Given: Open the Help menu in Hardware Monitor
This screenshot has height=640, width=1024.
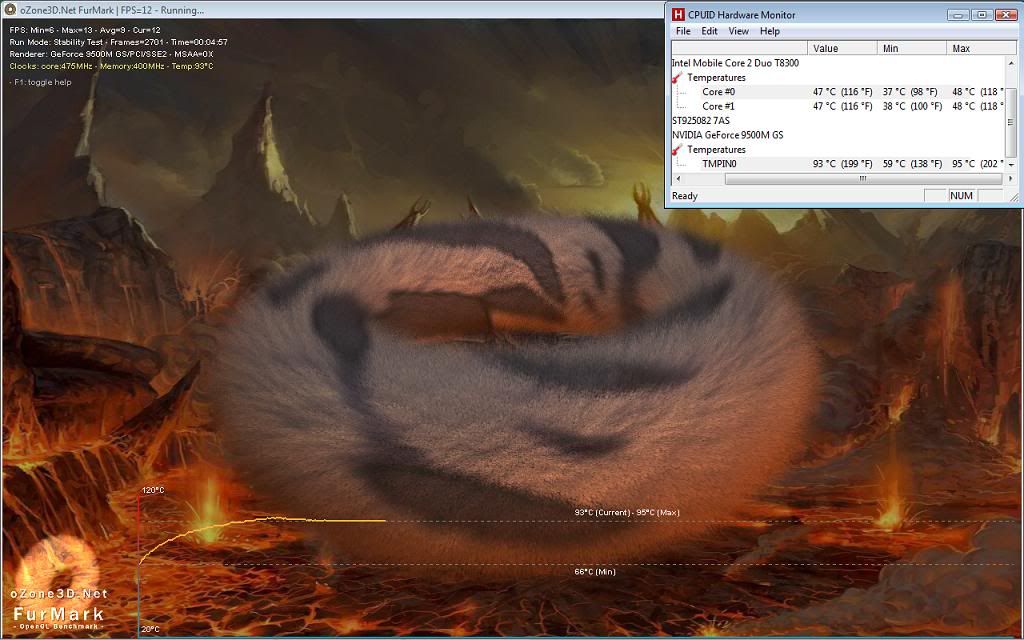Looking at the screenshot, I should click(770, 31).
